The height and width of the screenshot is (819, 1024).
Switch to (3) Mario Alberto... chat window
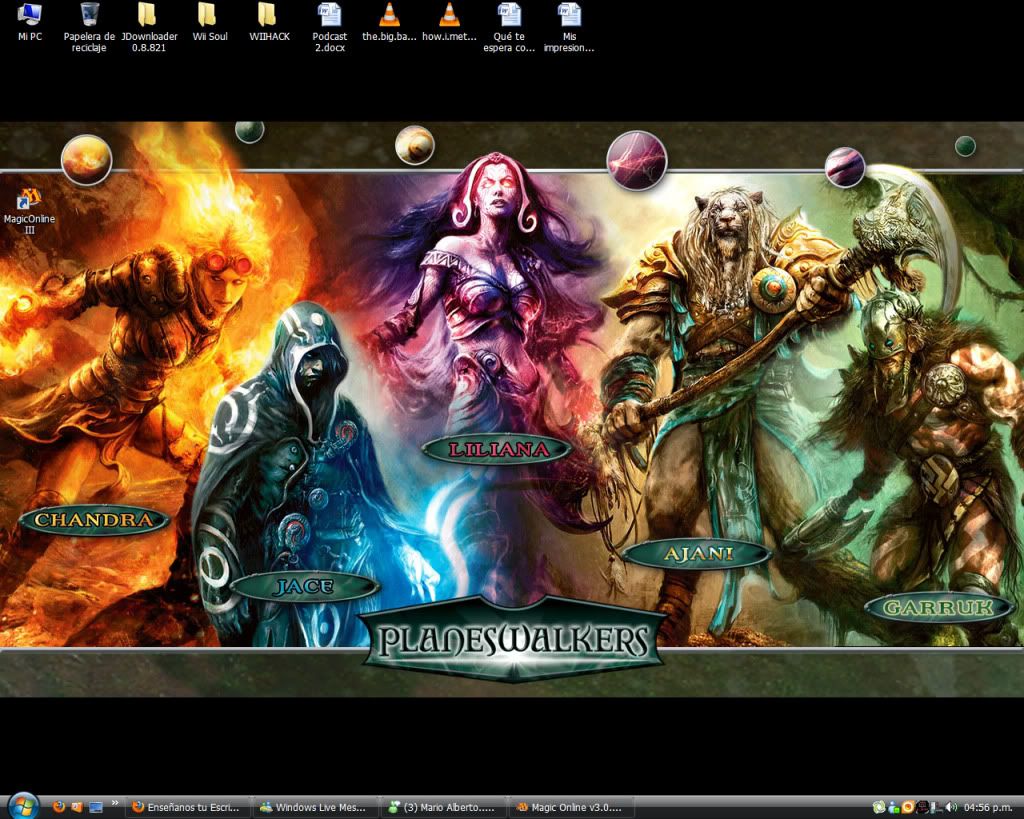pyautogui.click(x=444, y=807)
